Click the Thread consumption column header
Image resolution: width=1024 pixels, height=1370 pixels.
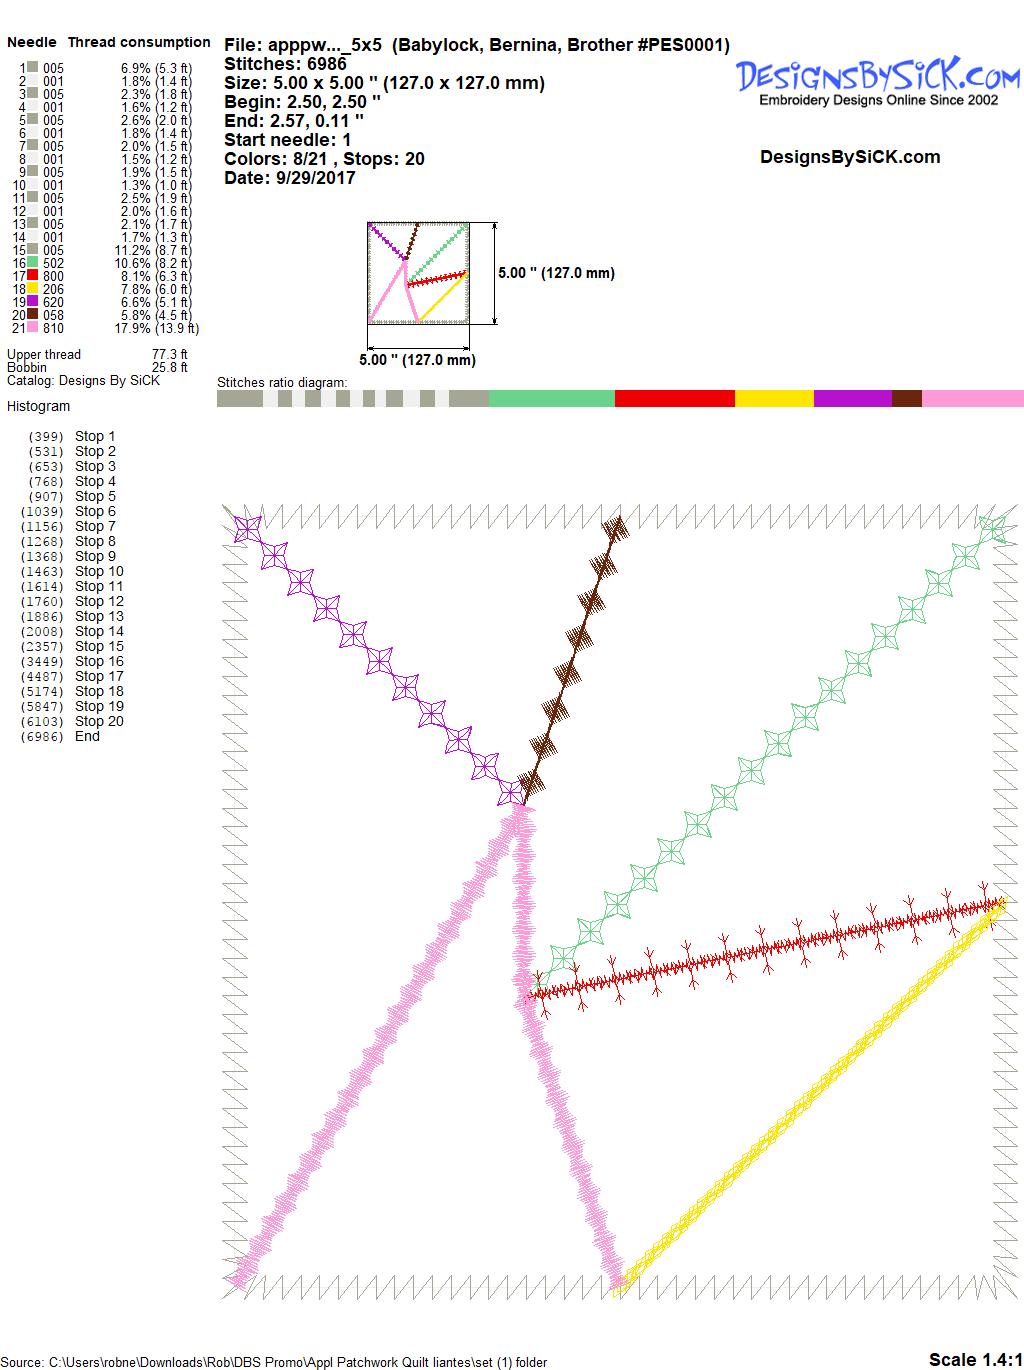coord(139,42)
